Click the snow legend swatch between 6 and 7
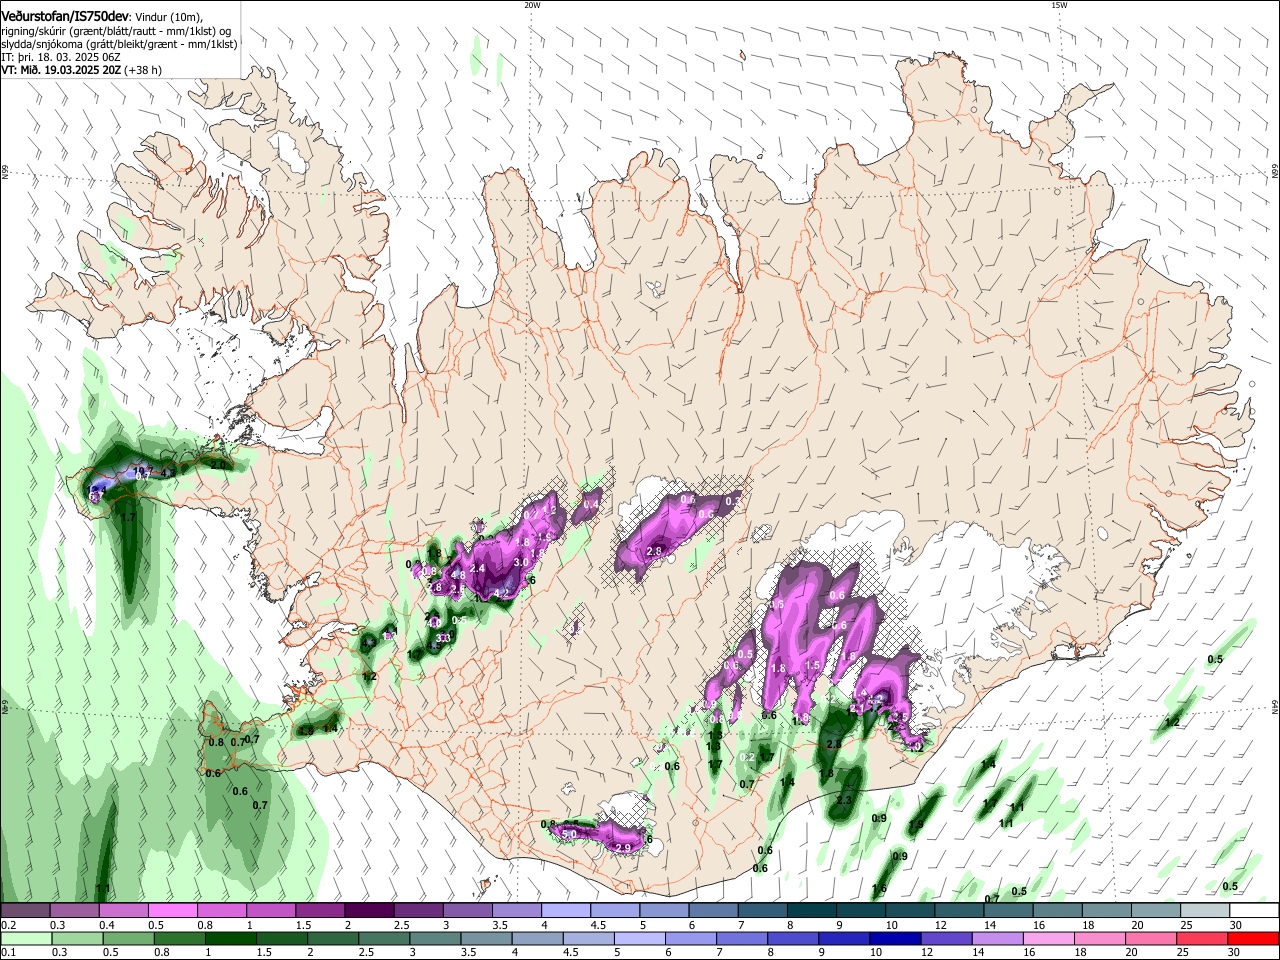The width and height of the screenshot is (1280, 960). tap(713, 911)
